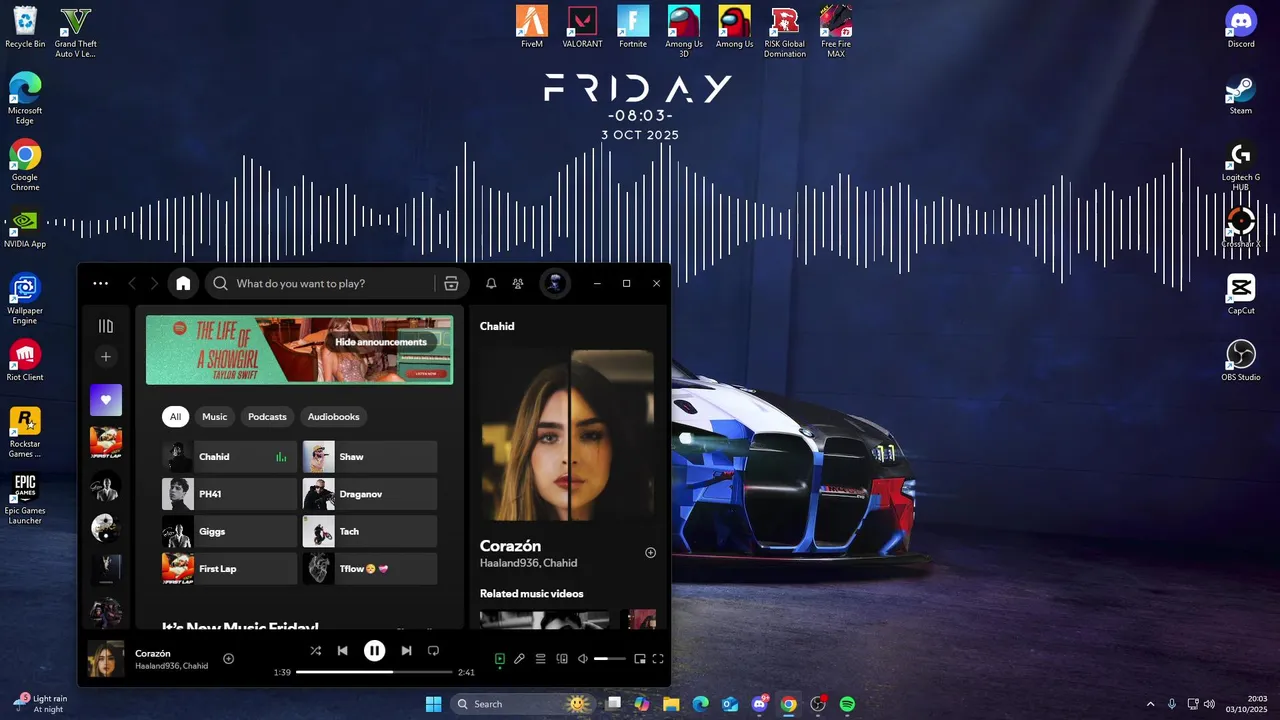This screenshot has width=1280, height=720.
Task: Enter Spotify full screen mode
Action: tap(658, 659)
